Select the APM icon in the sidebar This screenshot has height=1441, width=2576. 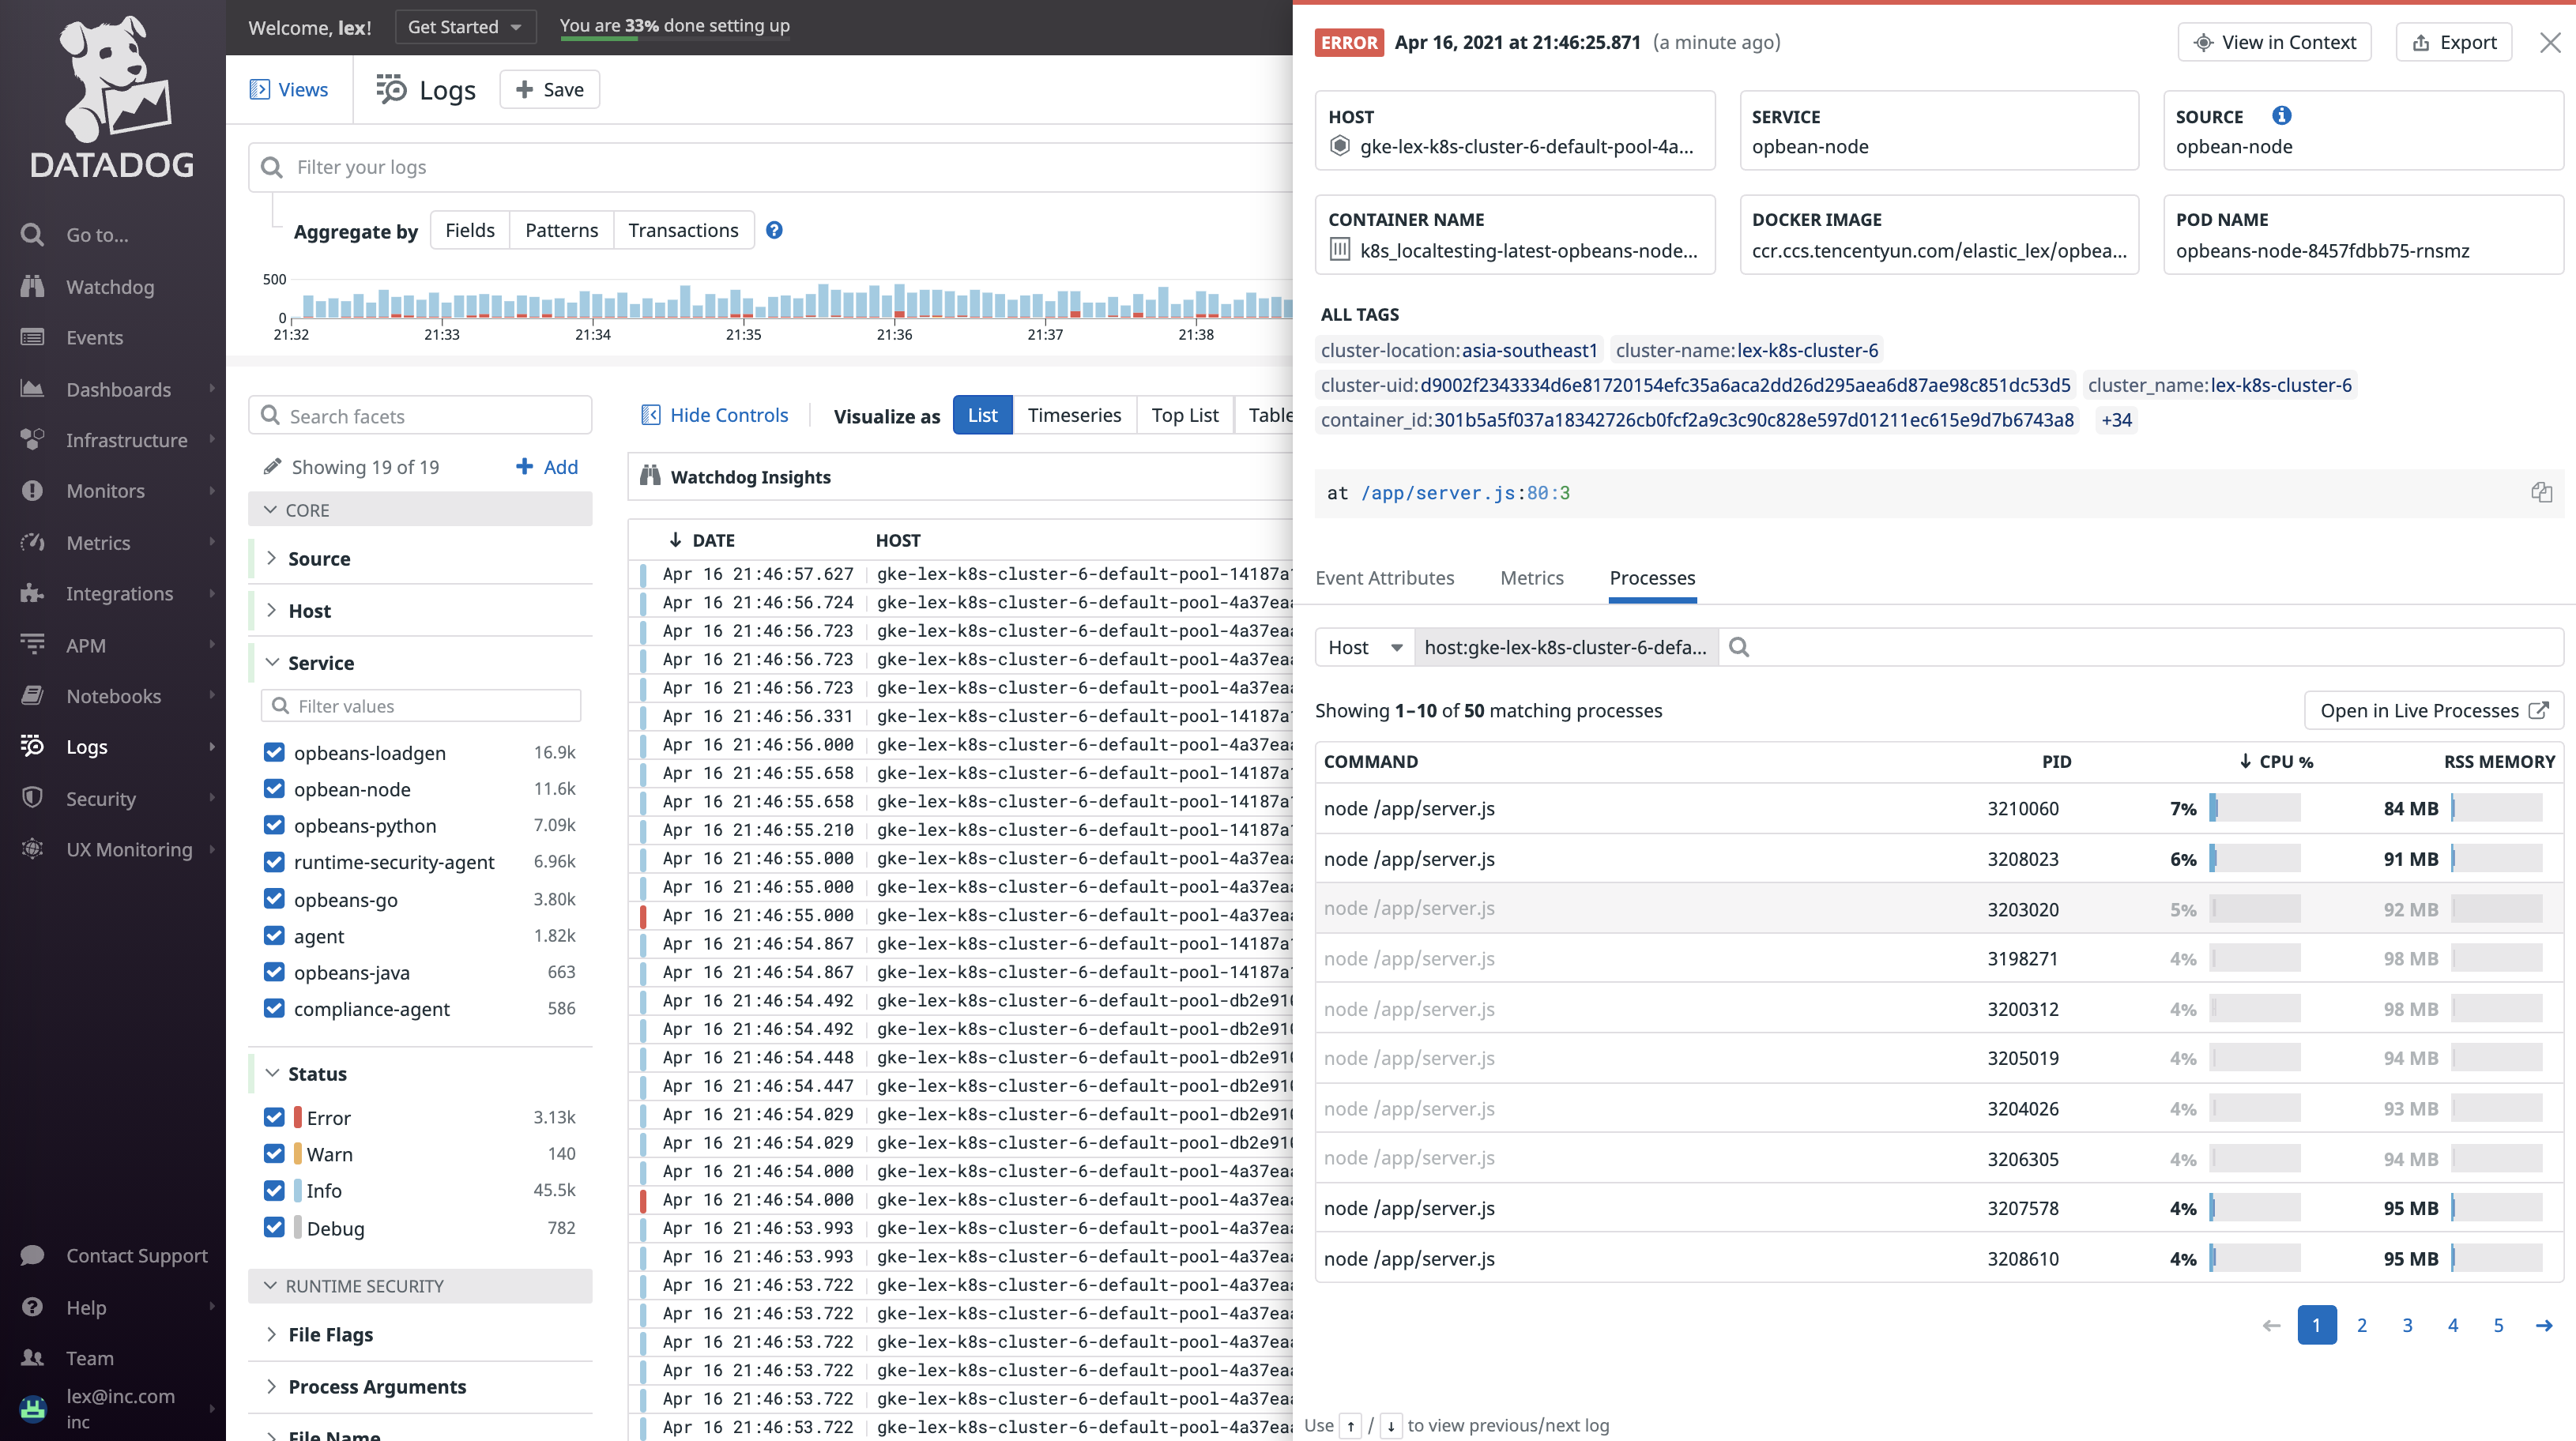tap(32, 644)
